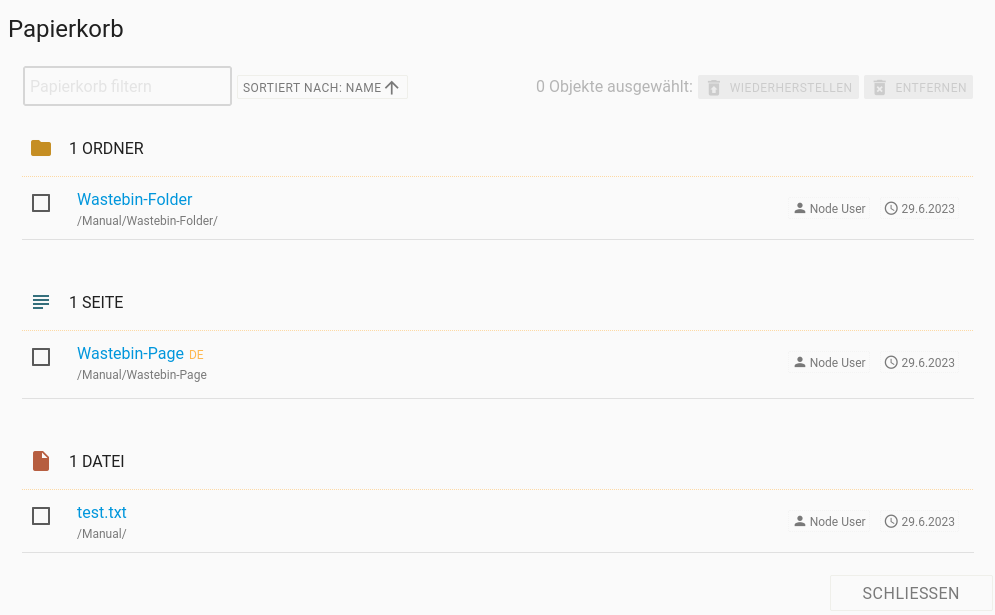
Task: Click the clock icon in Wastebin-Page row
Action: pyautogui.click(x=891, y=362)
